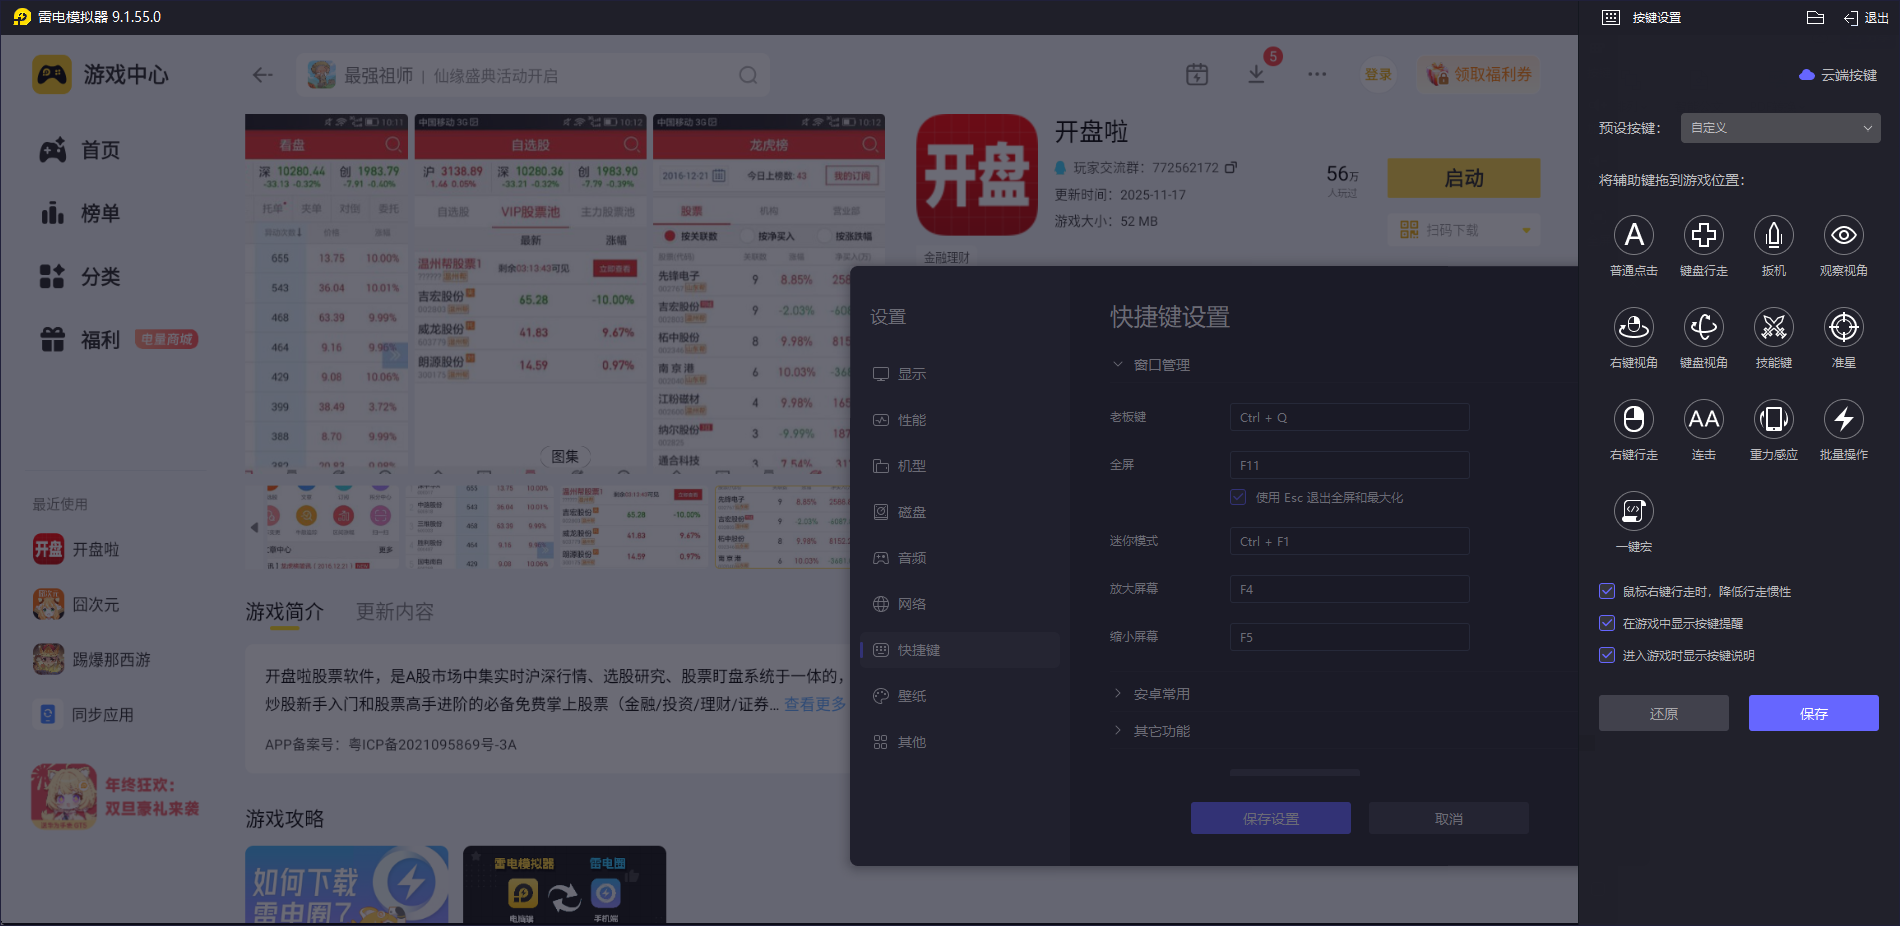This screenshot has height=926, width=1900.
Task: Open 性能 settings category
Action: (960, 420)
